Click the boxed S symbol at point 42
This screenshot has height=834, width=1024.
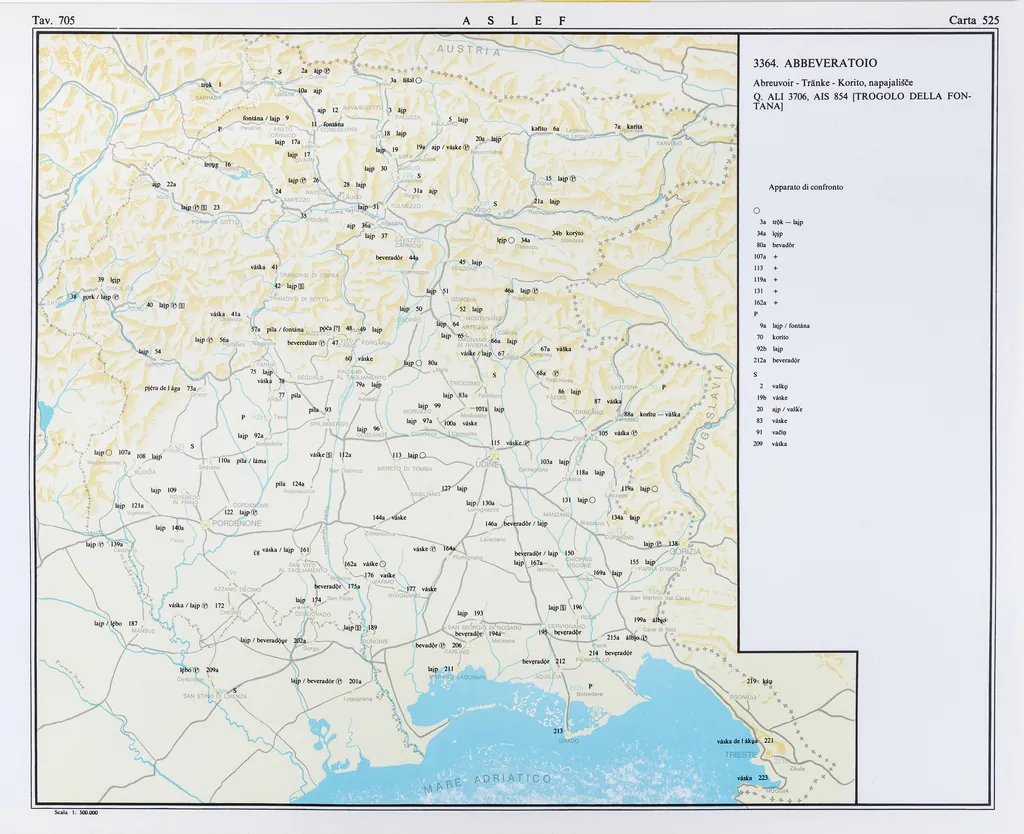(302, 286)
